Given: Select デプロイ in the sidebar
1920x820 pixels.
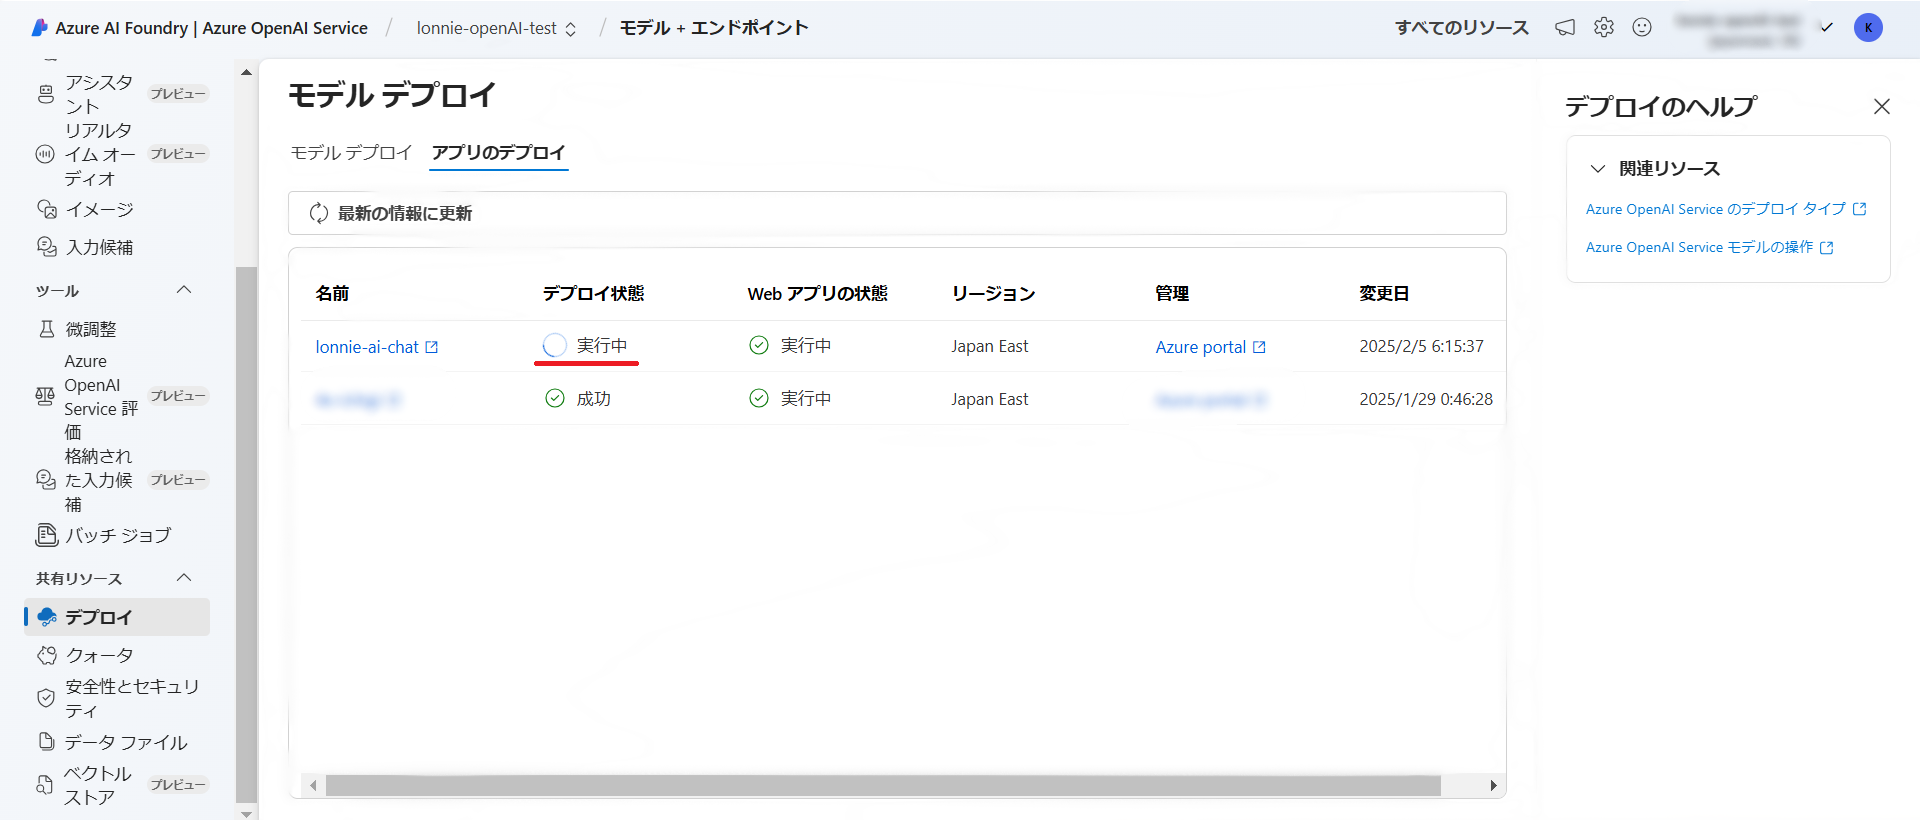Looking at the screenshot, I should tap(118, 617).
